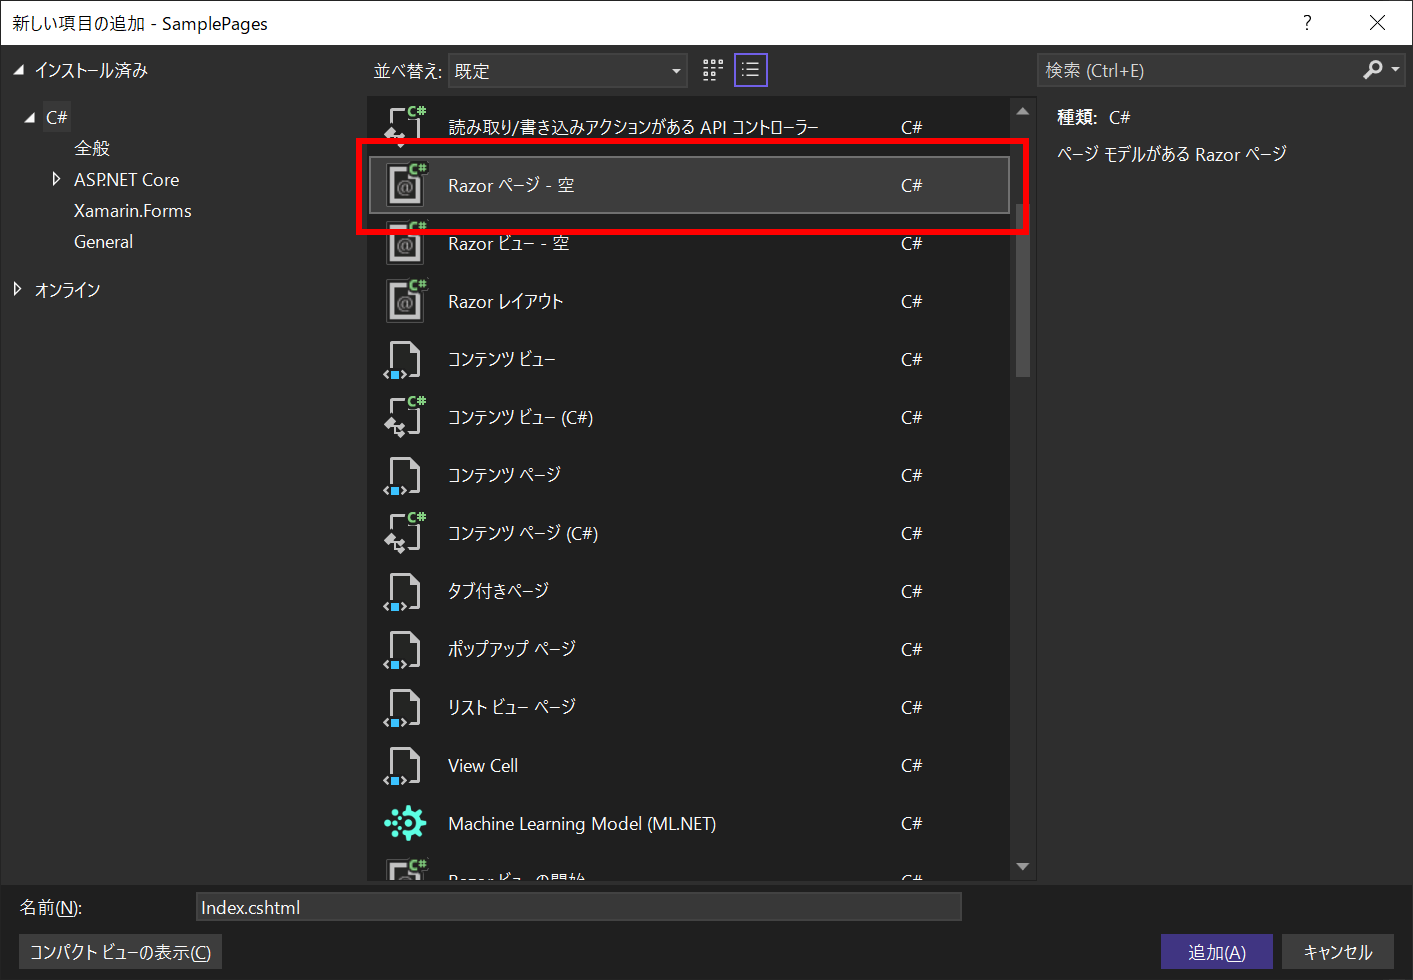Viewport: 1413px width, 980px height.
Task: Click the キャンセル button
Action: click(1338, 951)
